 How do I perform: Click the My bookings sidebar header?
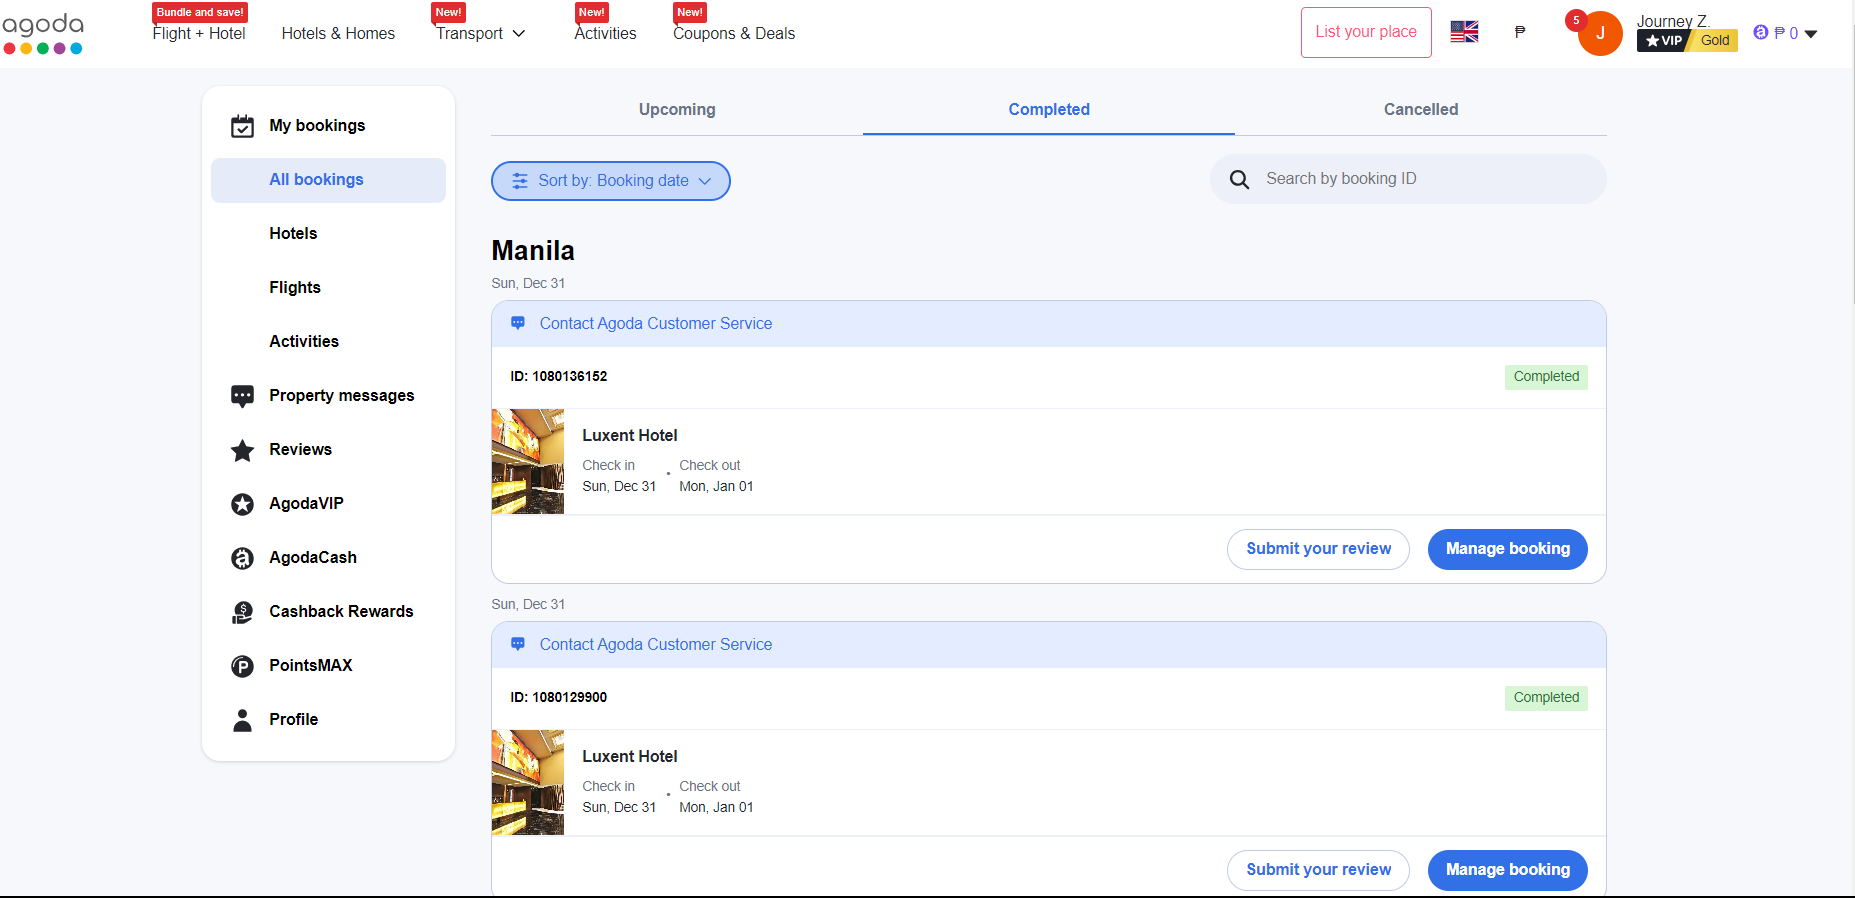tap(317, 126)
